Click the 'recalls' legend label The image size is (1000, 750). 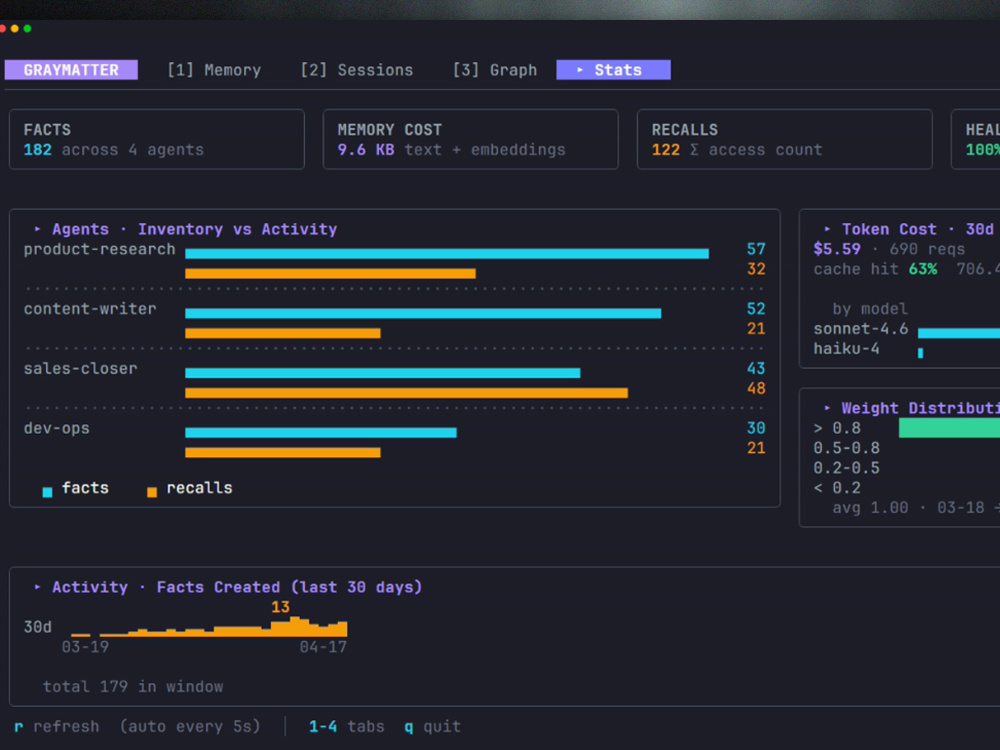(x=199, y=488)
